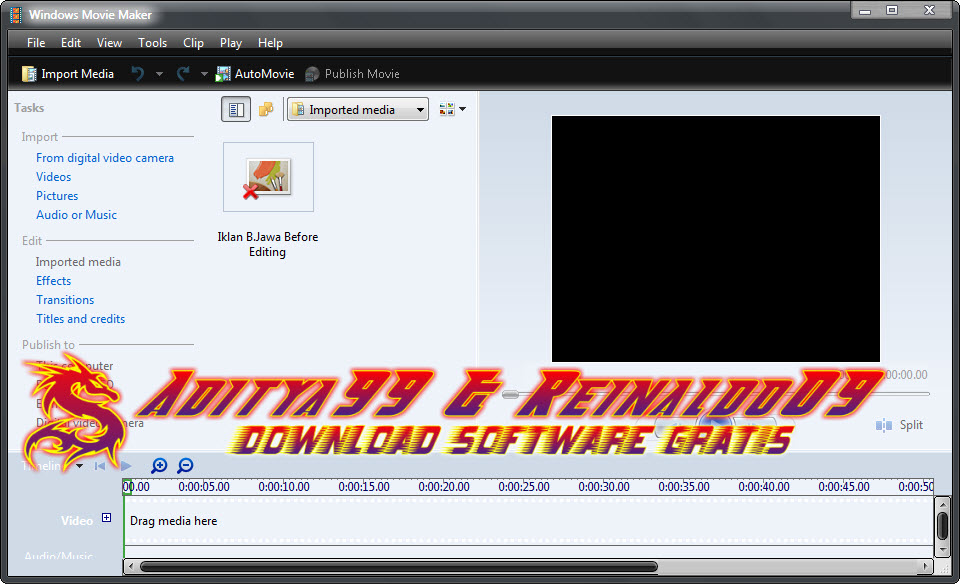This screenshot has width=960, height=584.
Task: Select Imported media under Edit
Action: coord(78,262)
